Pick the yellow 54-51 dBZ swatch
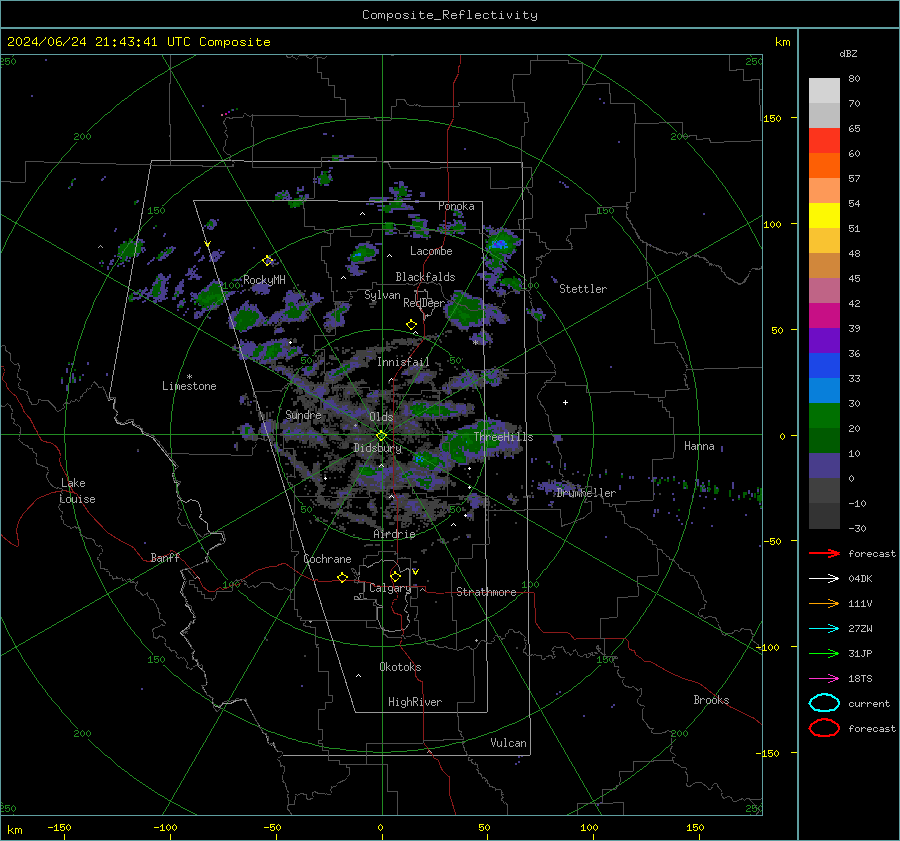 pyautogui.click(x=824, y=216)
